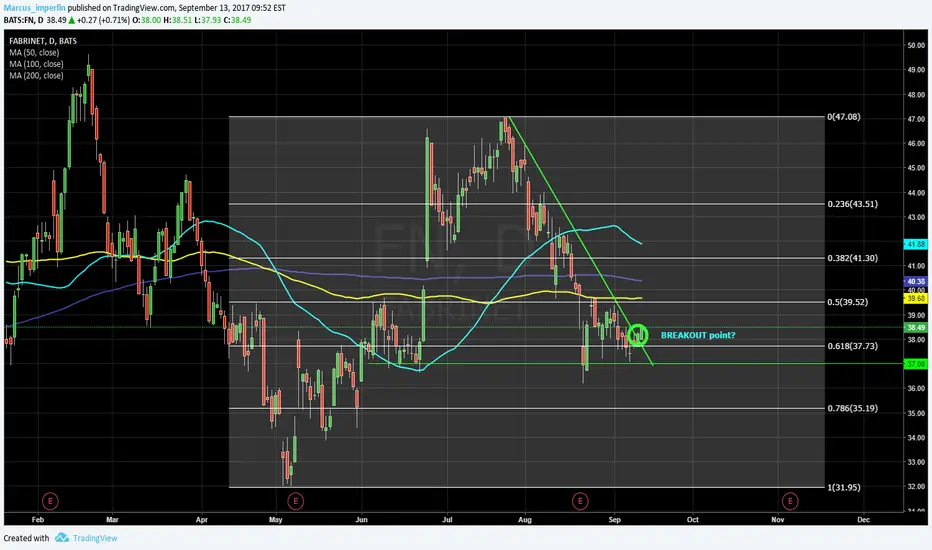Click the Sep label on time axis
Screen dimensions: 932x550
click(615, 520)
